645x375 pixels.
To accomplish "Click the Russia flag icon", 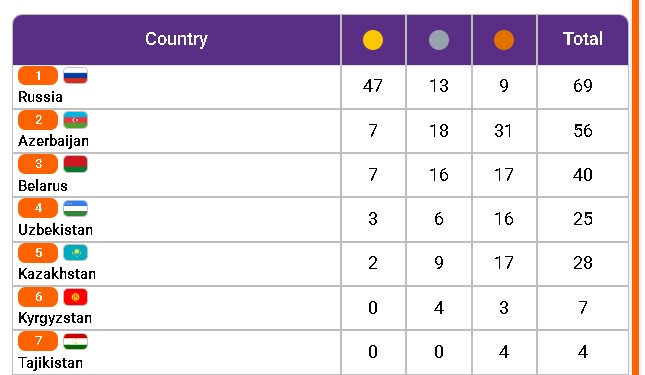I will tap(75, 76).
